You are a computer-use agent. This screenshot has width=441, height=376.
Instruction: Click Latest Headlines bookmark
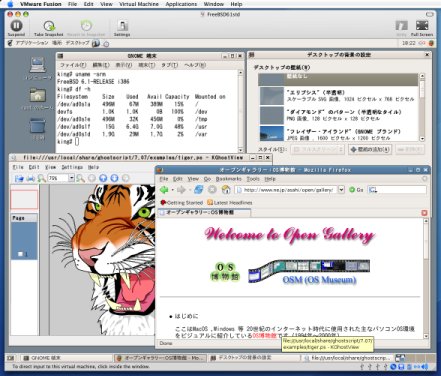click(x=230, y=202)
